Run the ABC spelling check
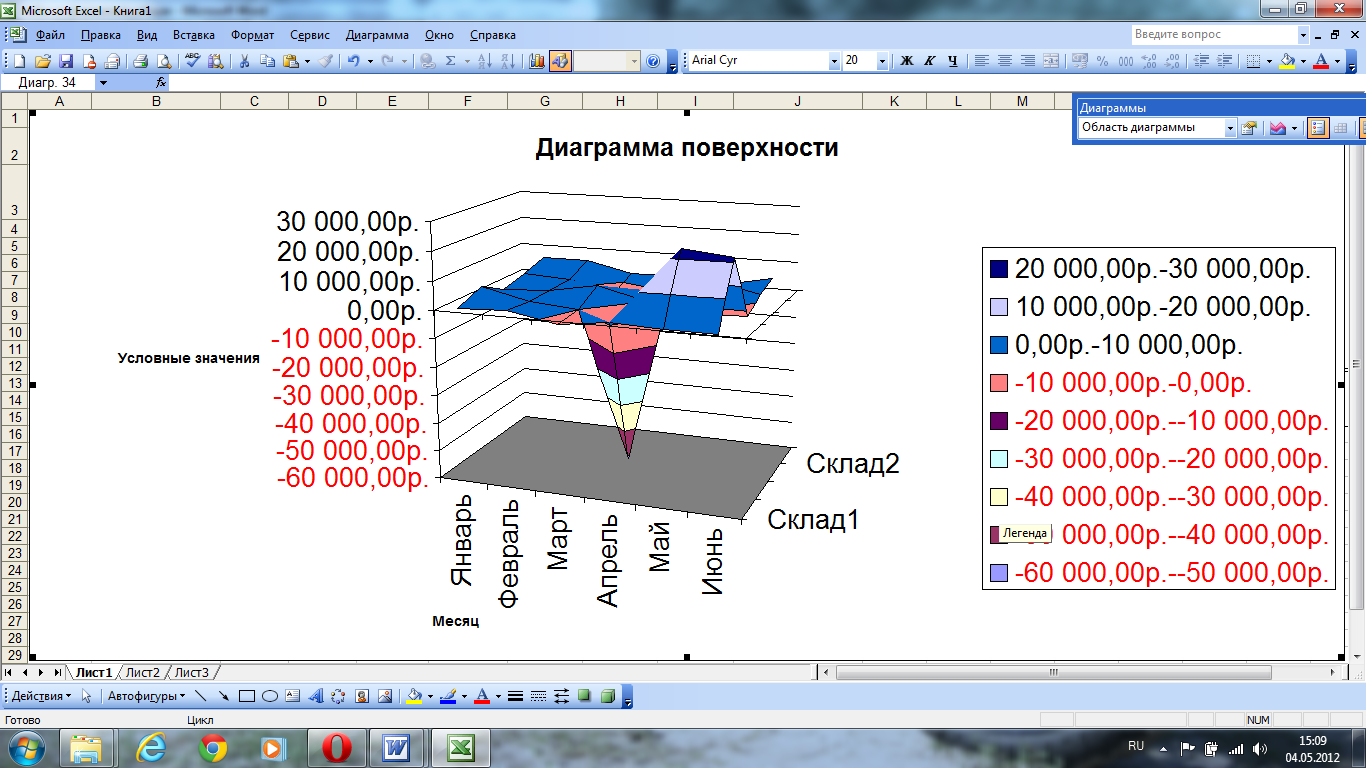Screen dimensions: 1366x768 point(192,61)
